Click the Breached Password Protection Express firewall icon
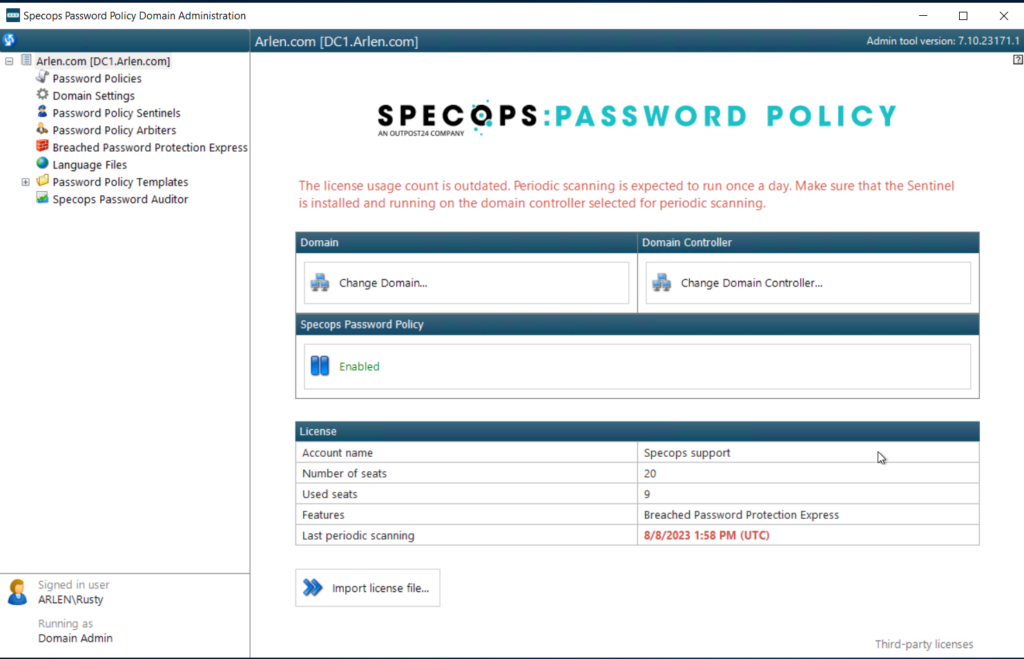 [42, 146]
